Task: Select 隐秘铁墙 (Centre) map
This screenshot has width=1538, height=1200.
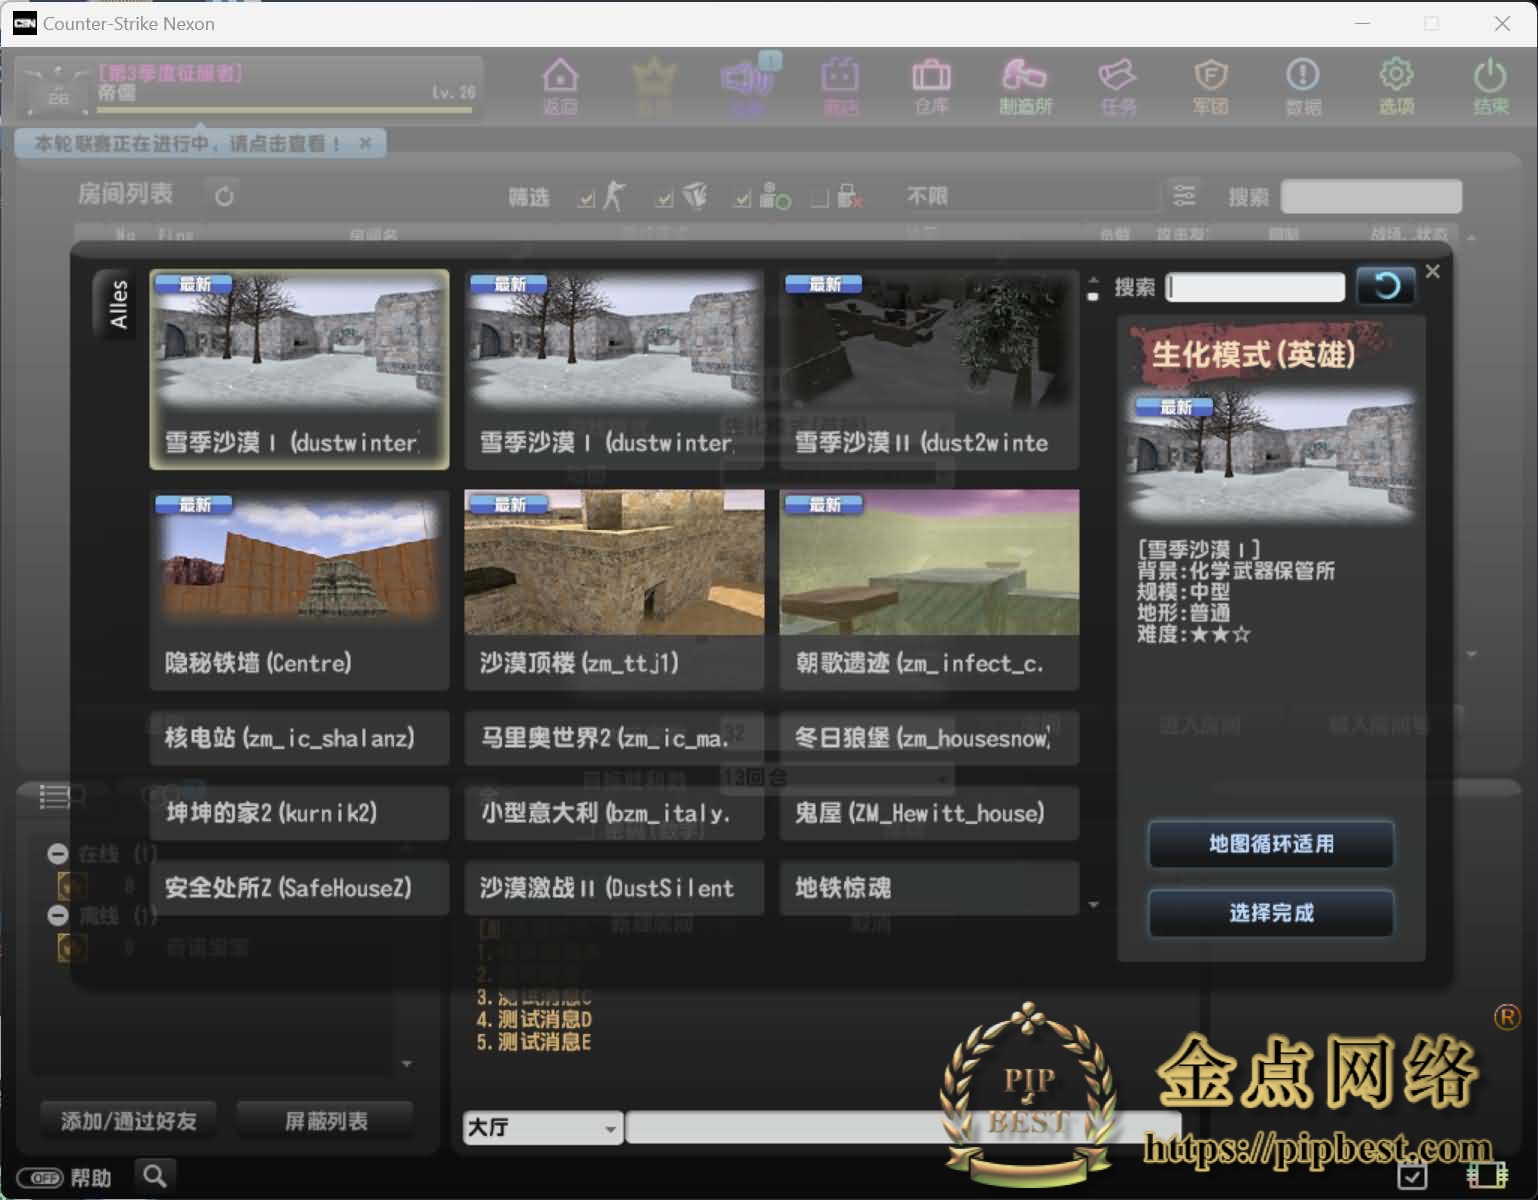Action: 299,589
